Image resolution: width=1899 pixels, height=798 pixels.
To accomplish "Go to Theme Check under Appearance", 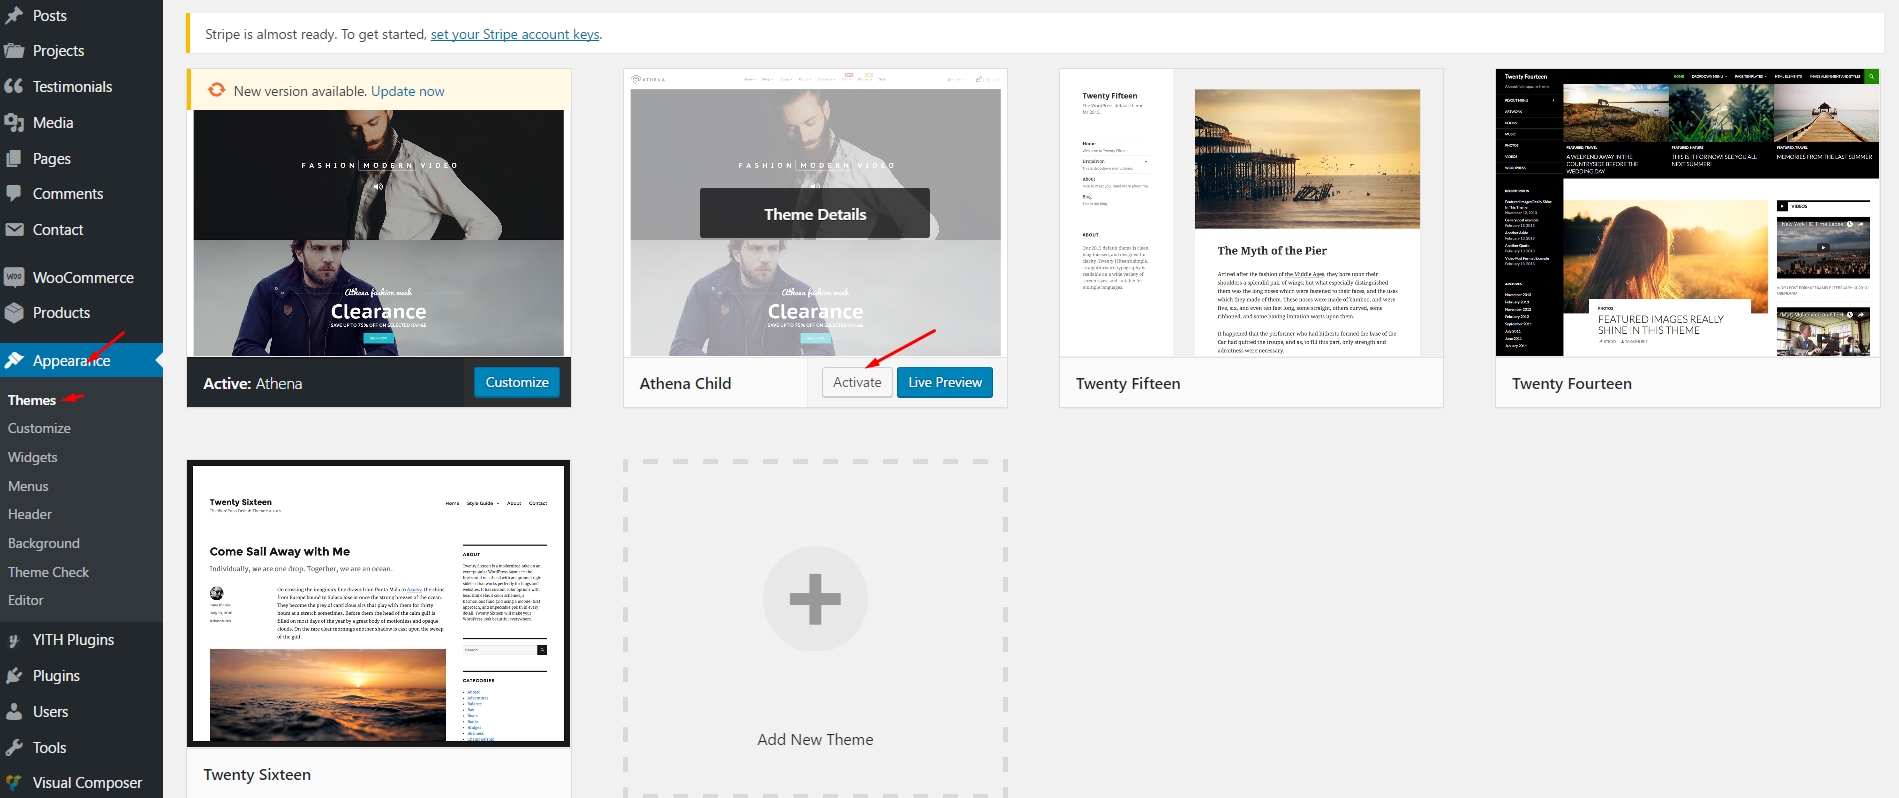I will click(x=49, y=572).
